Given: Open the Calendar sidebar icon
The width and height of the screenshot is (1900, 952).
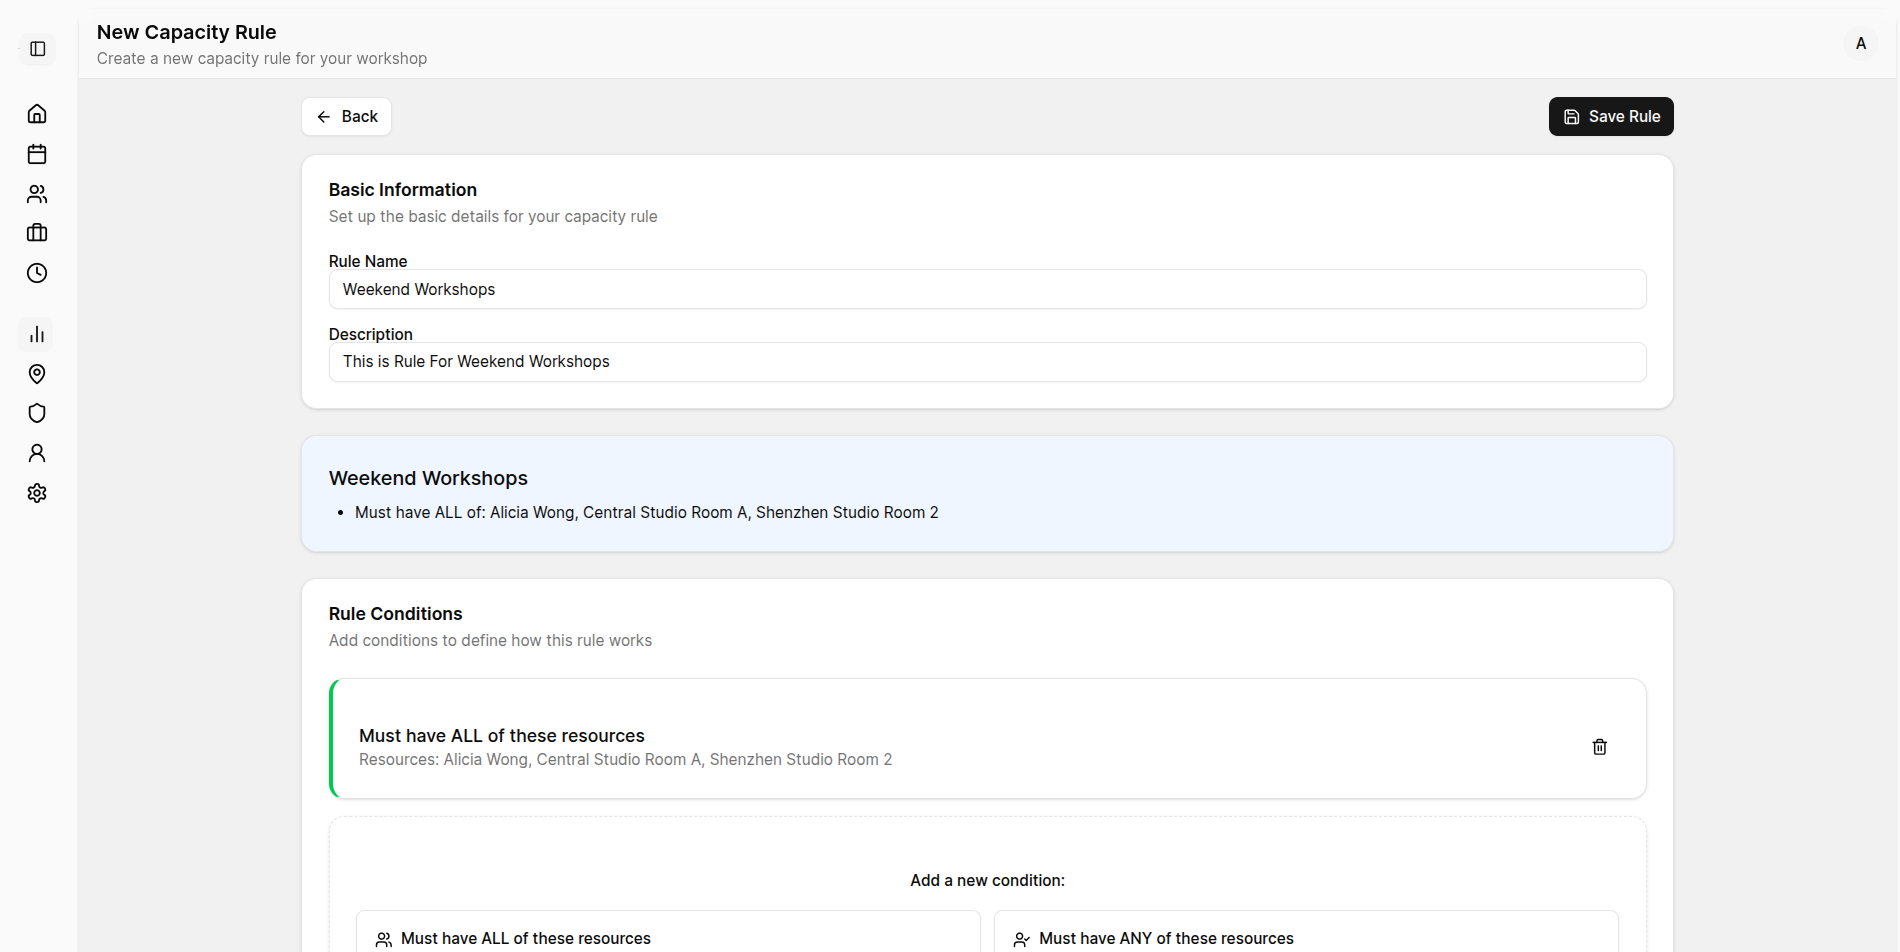Looking at the screenshot, I should click(x=37, y=154).
